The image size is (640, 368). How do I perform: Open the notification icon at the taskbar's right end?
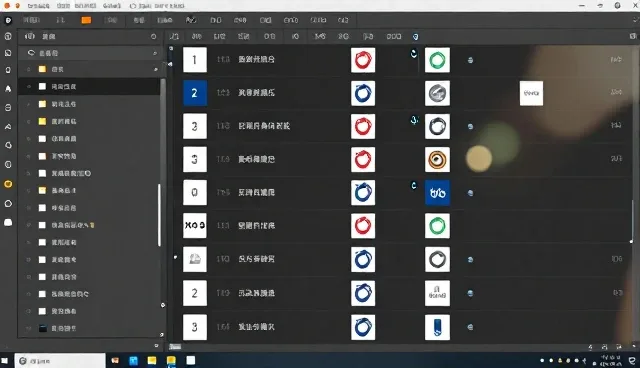click(x=632, y=361)
